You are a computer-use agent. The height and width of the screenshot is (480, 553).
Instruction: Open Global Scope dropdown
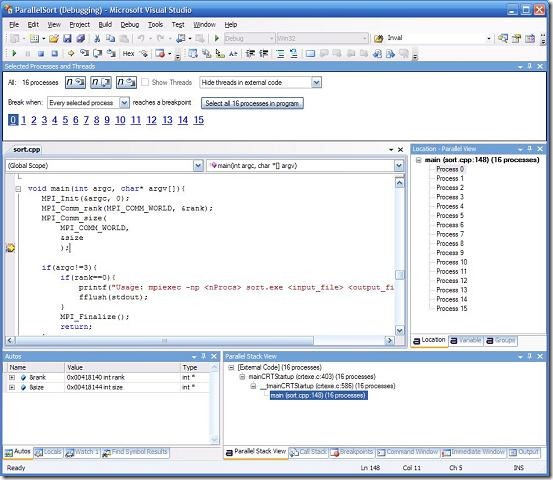[198, 165]
